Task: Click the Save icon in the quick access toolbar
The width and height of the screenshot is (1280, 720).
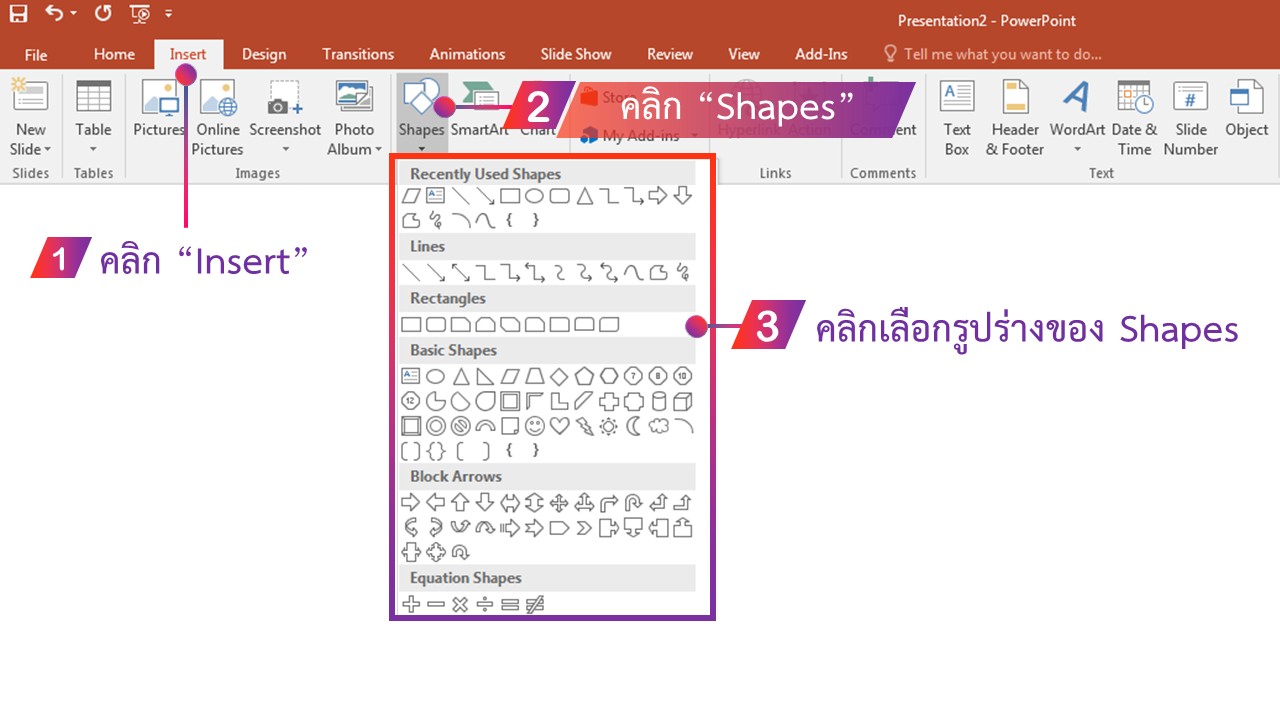Action: (x=18, y=14)
